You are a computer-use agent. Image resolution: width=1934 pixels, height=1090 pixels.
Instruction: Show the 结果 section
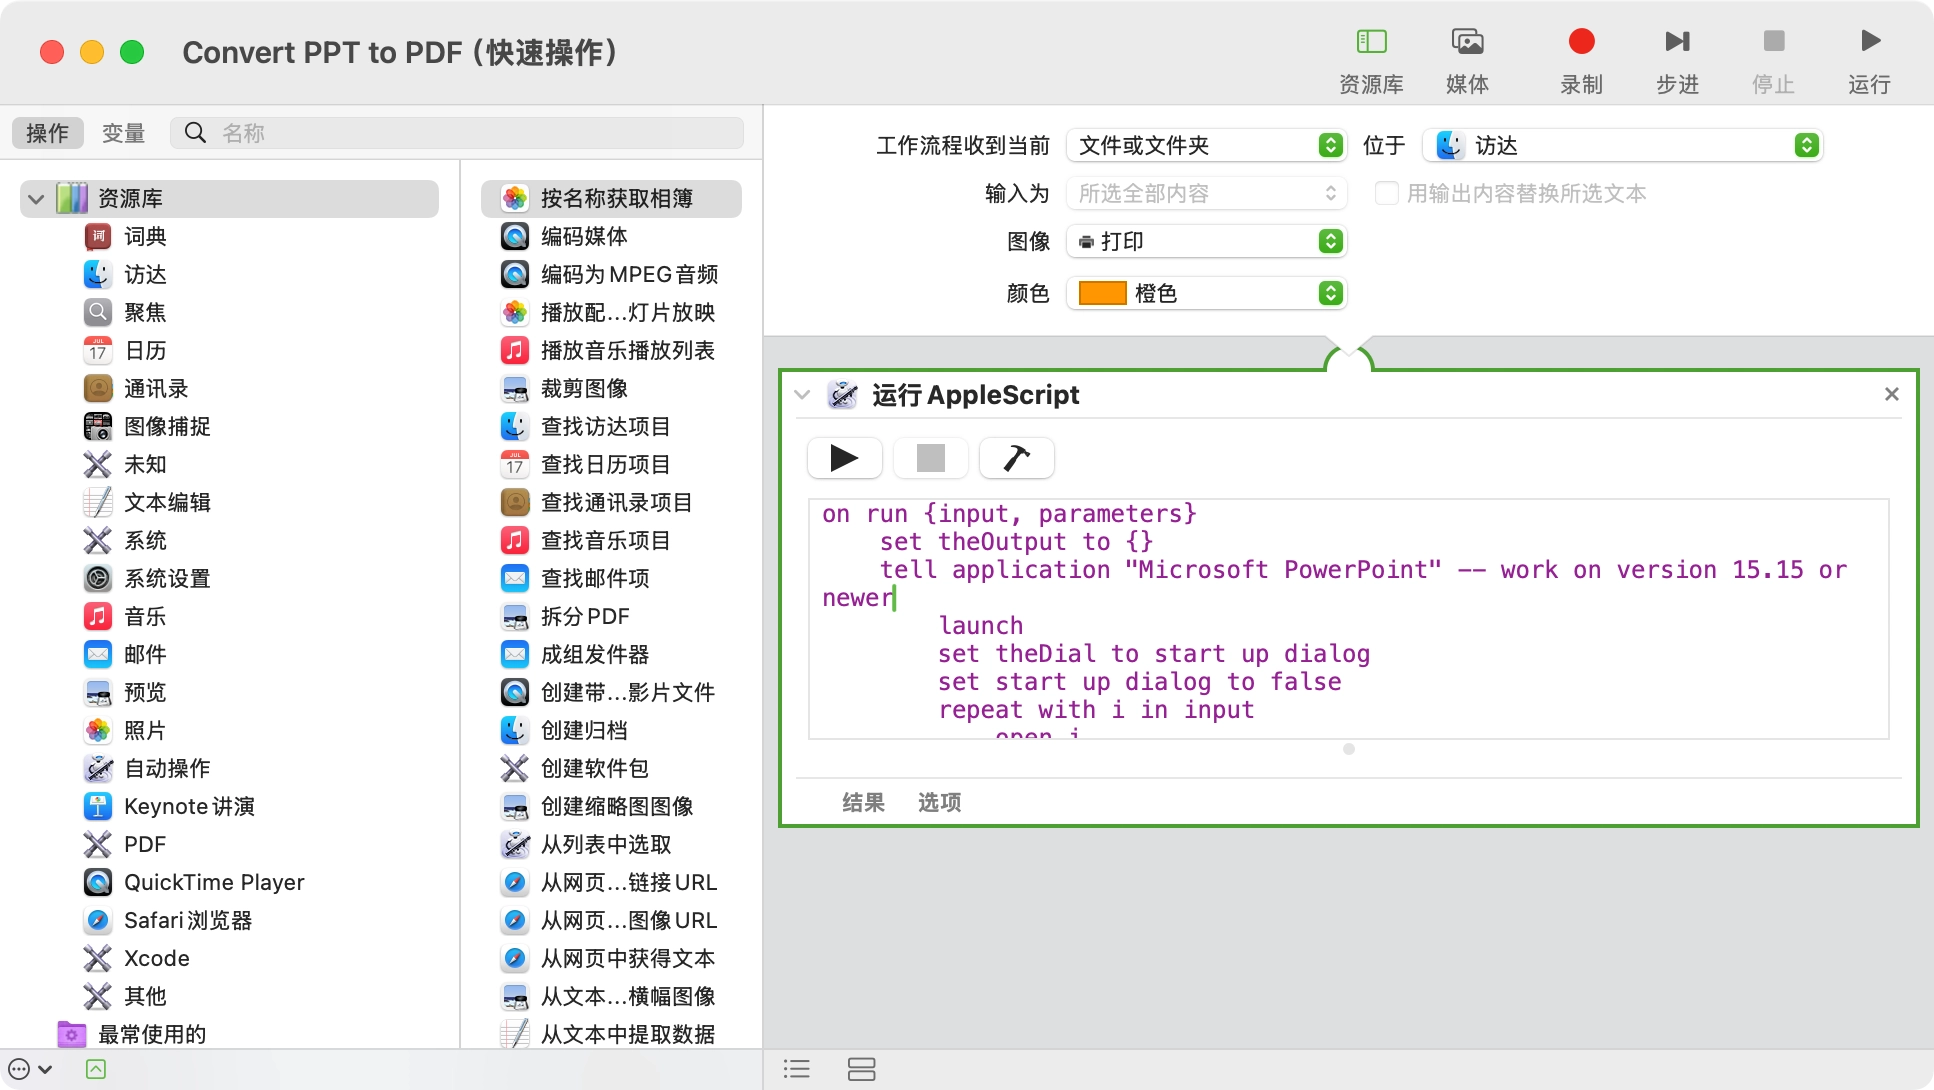(863, 802)
